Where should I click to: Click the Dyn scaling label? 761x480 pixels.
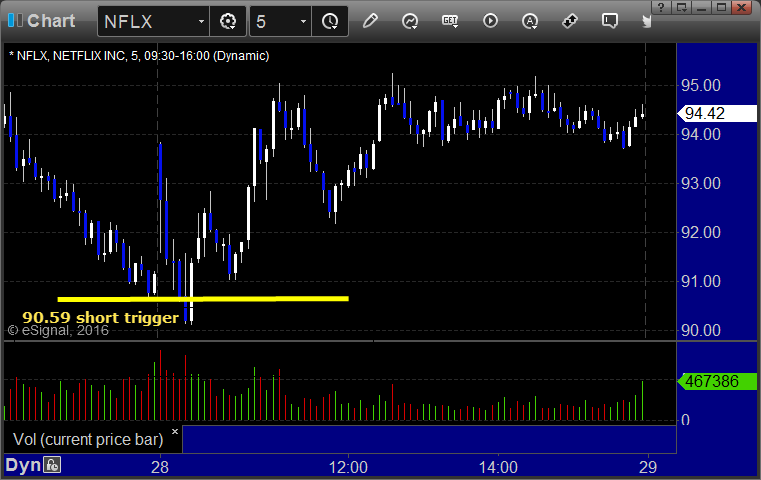tap(23, 465)
